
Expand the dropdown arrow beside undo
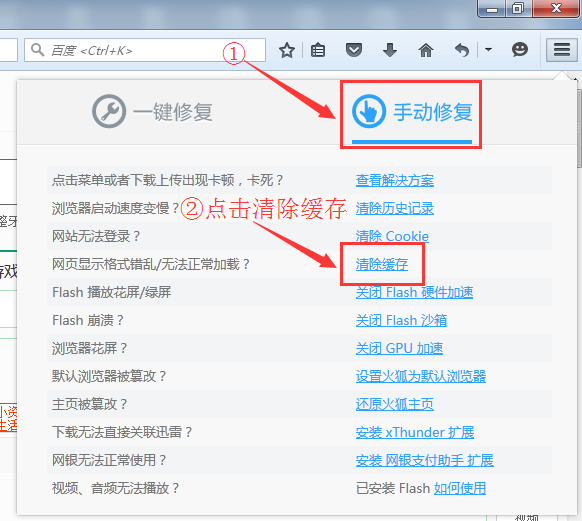(488, 49)
